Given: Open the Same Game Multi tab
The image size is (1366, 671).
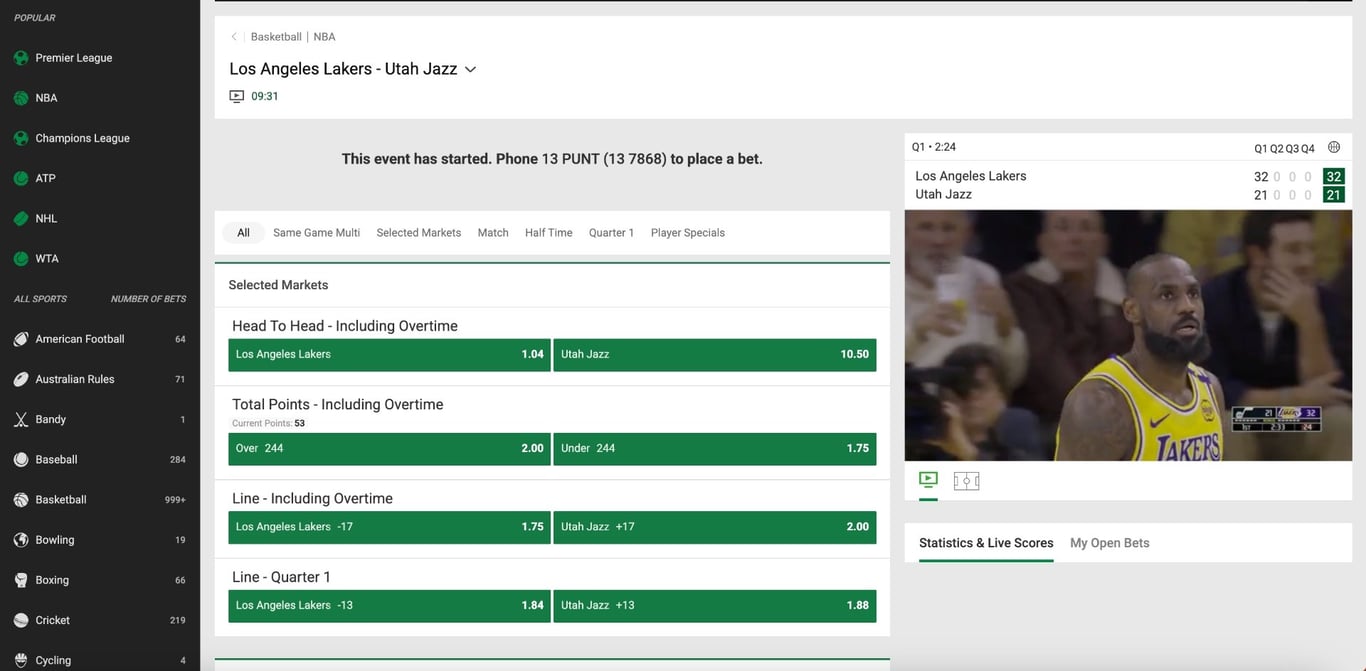Looking at the screenshot, I should (x=316, y=233).
